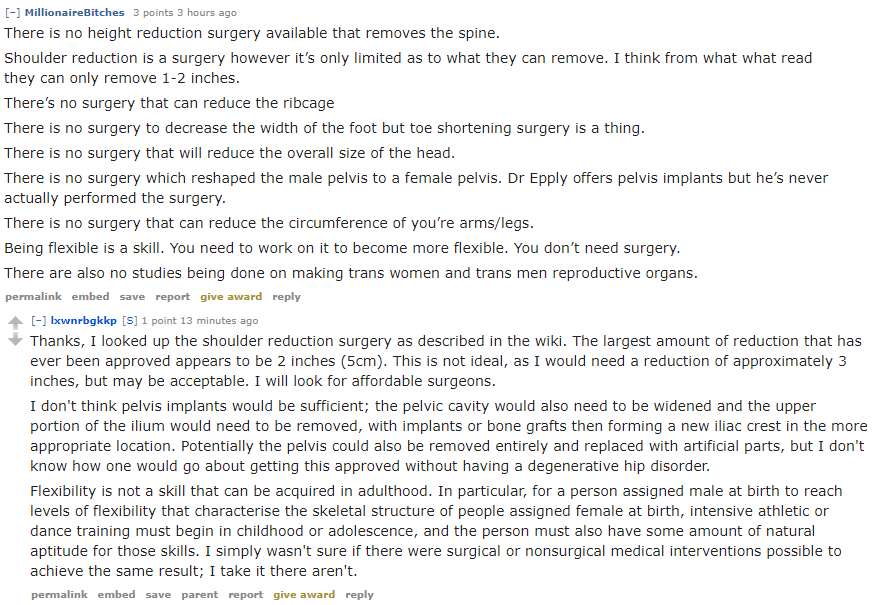Image resolution: width=873 pixels, height=605 pixels.
Task: Click embed under MillionaireBitches comment
Action: (x=91, y=297)
